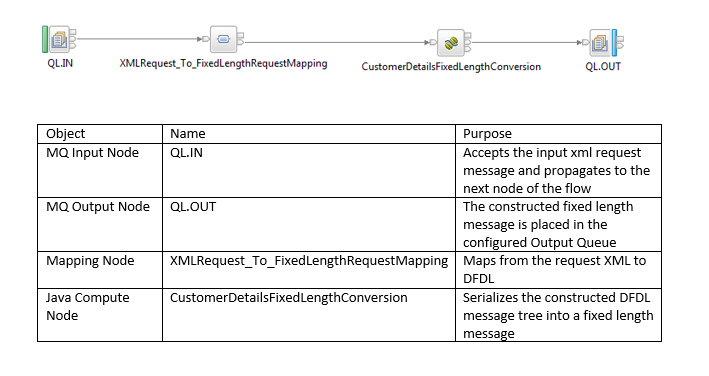Screen dimensions: 709x376
Task: Select the CustomerDetailsFixedLengthConversion Java Compute node icon
Action: (x=451, y=43)
